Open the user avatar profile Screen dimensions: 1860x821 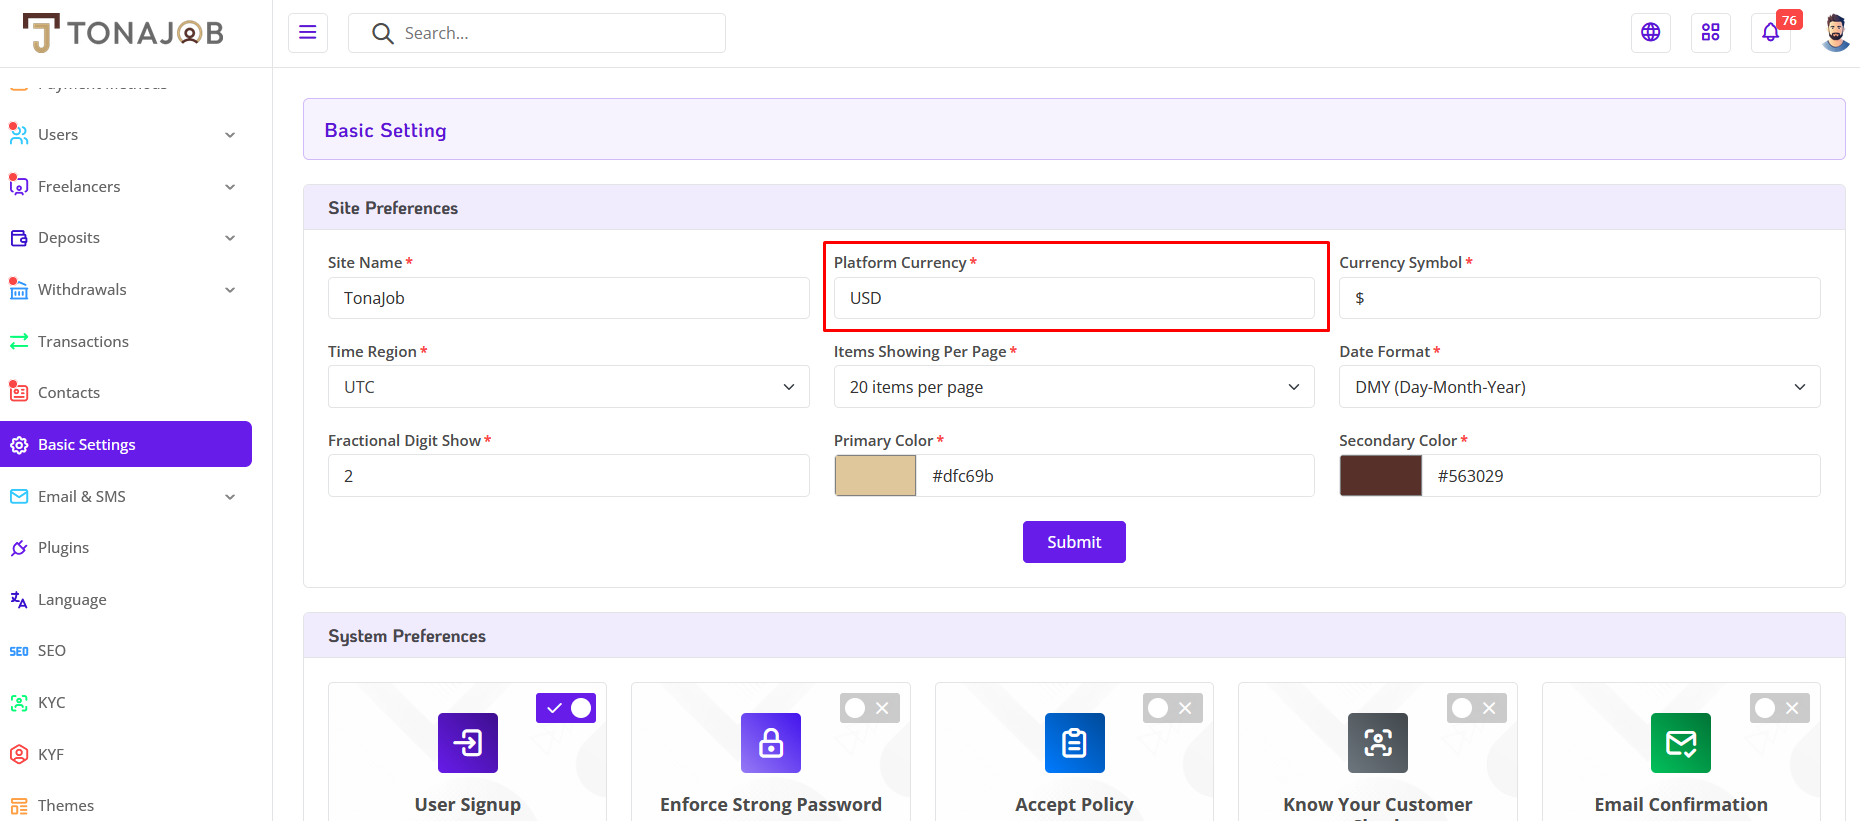(1835, 33)
